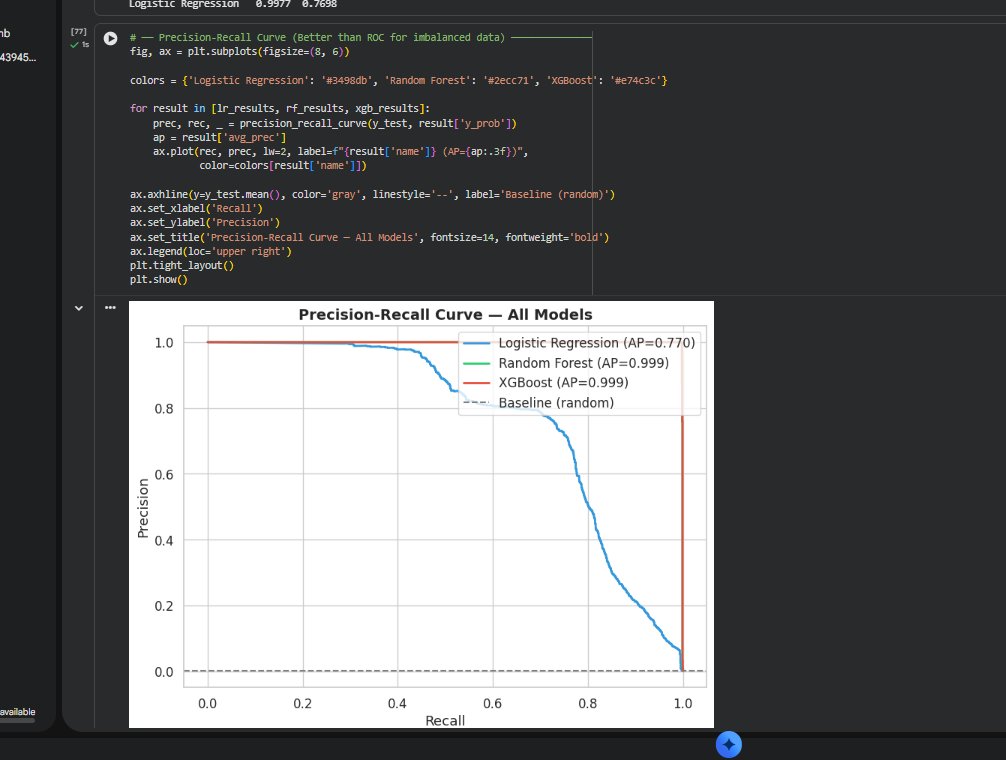1006x760 pixels.
Task: Run the cell using the play button
Action: 110,38
